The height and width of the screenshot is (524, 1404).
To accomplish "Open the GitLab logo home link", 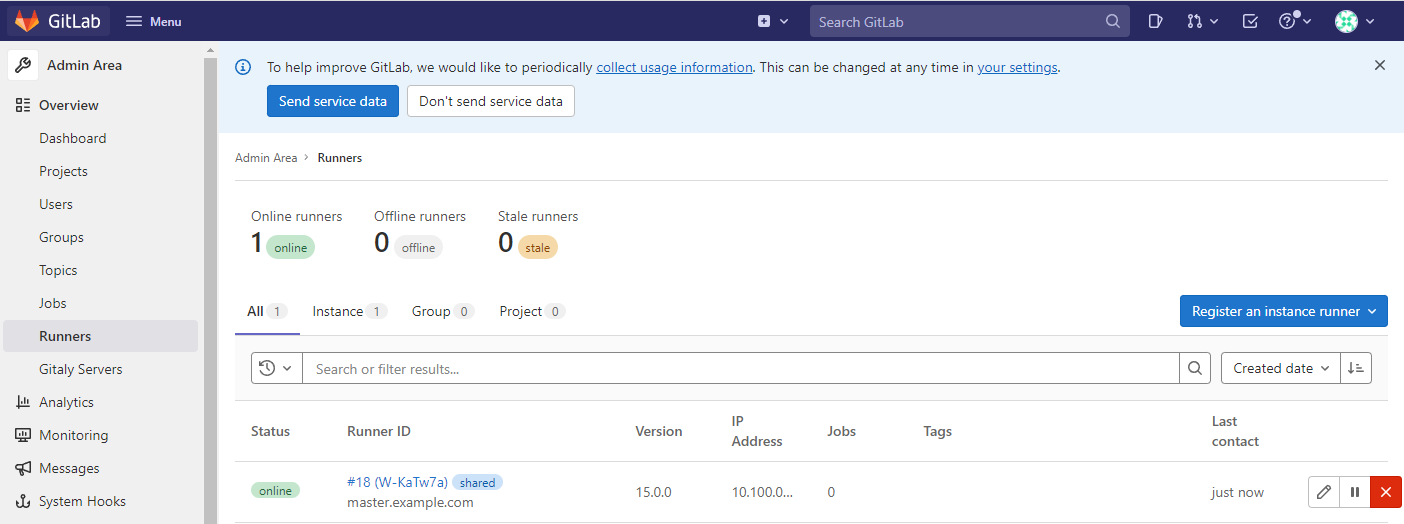I will pos(57,21).
